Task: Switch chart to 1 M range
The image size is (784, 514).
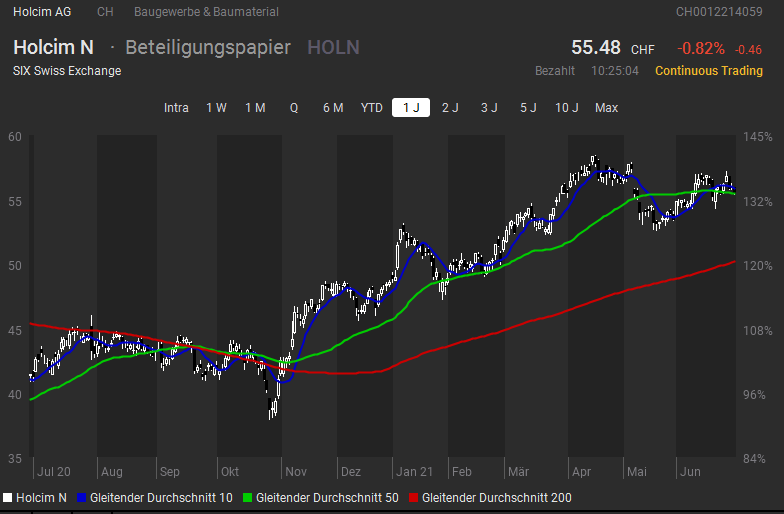Action: (x=255, y=108)
